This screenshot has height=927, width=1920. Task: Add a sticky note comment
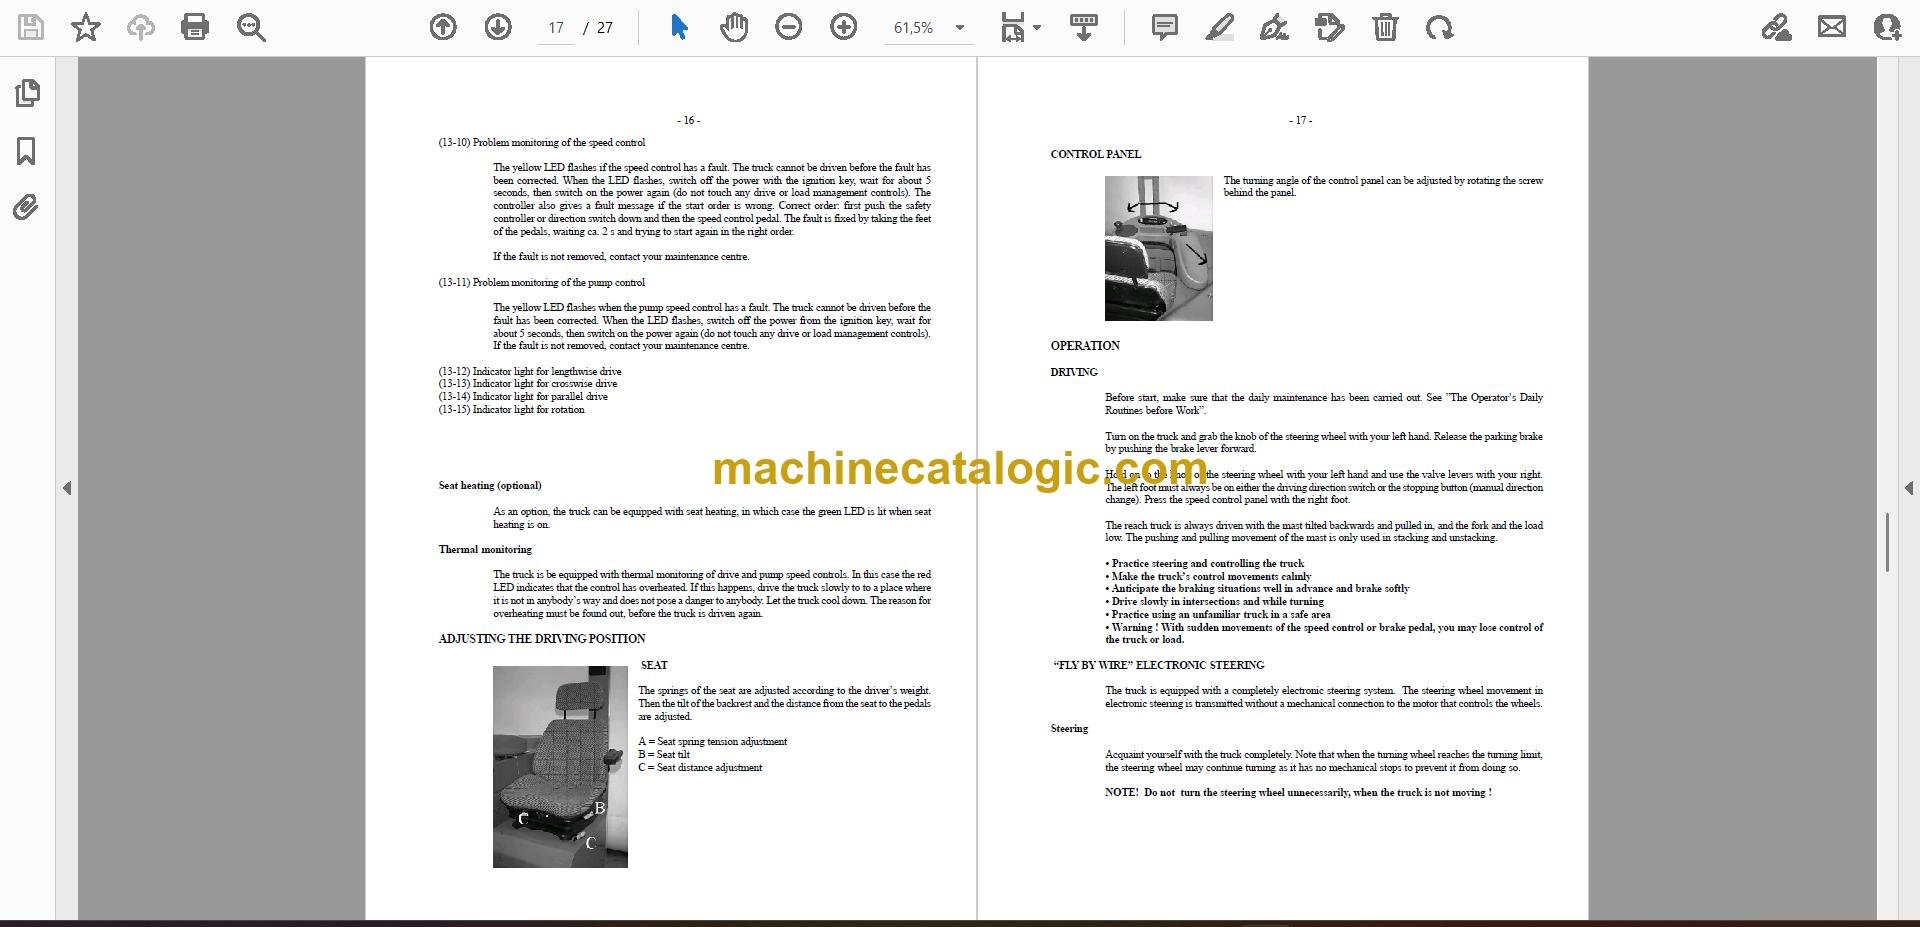1165,27
